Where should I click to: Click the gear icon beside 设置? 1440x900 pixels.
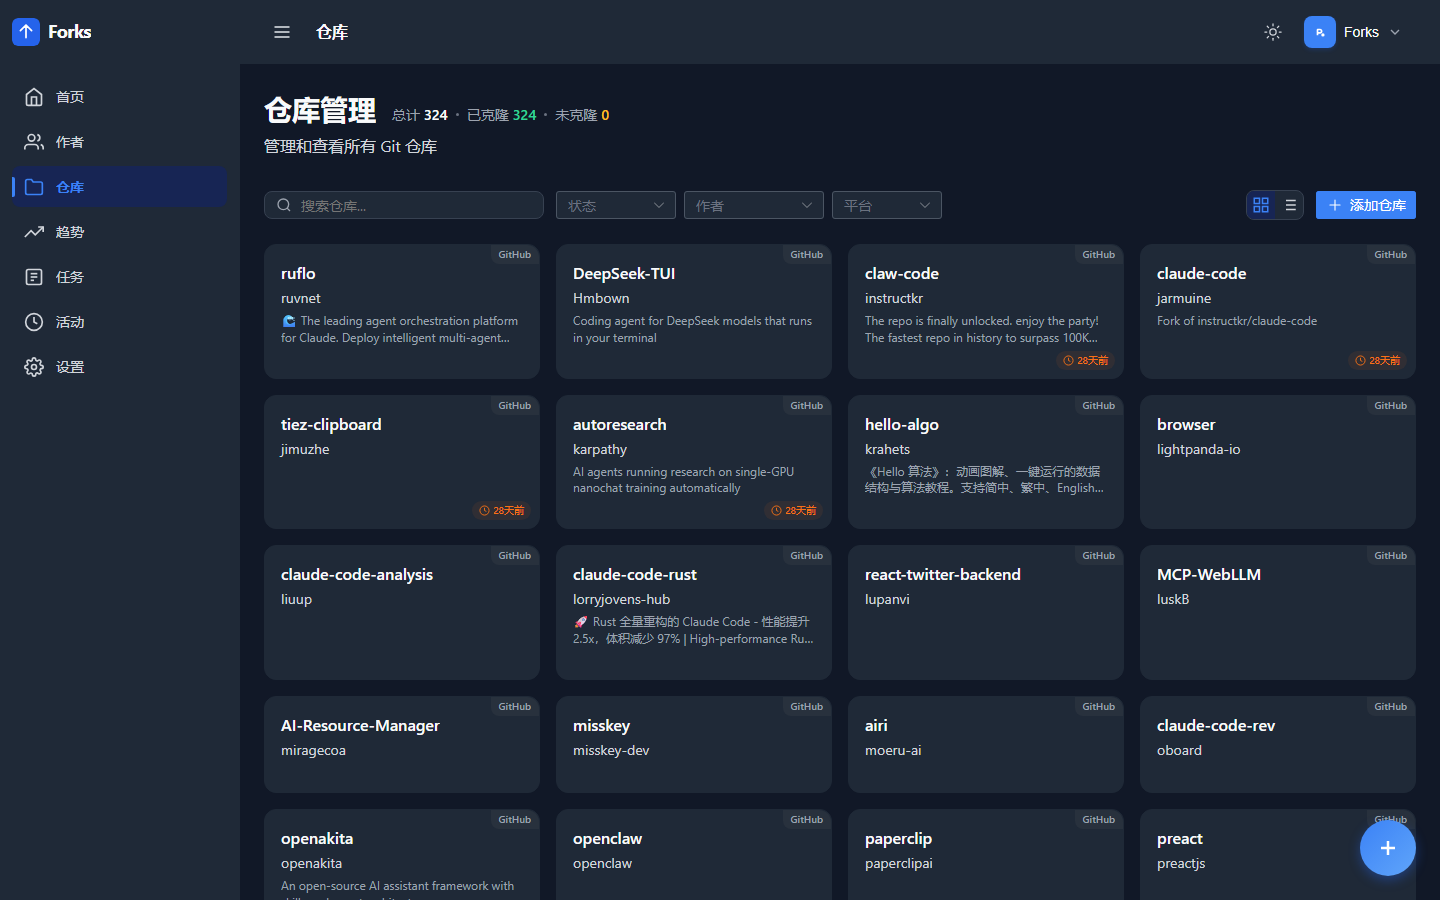tap(34, 367)
